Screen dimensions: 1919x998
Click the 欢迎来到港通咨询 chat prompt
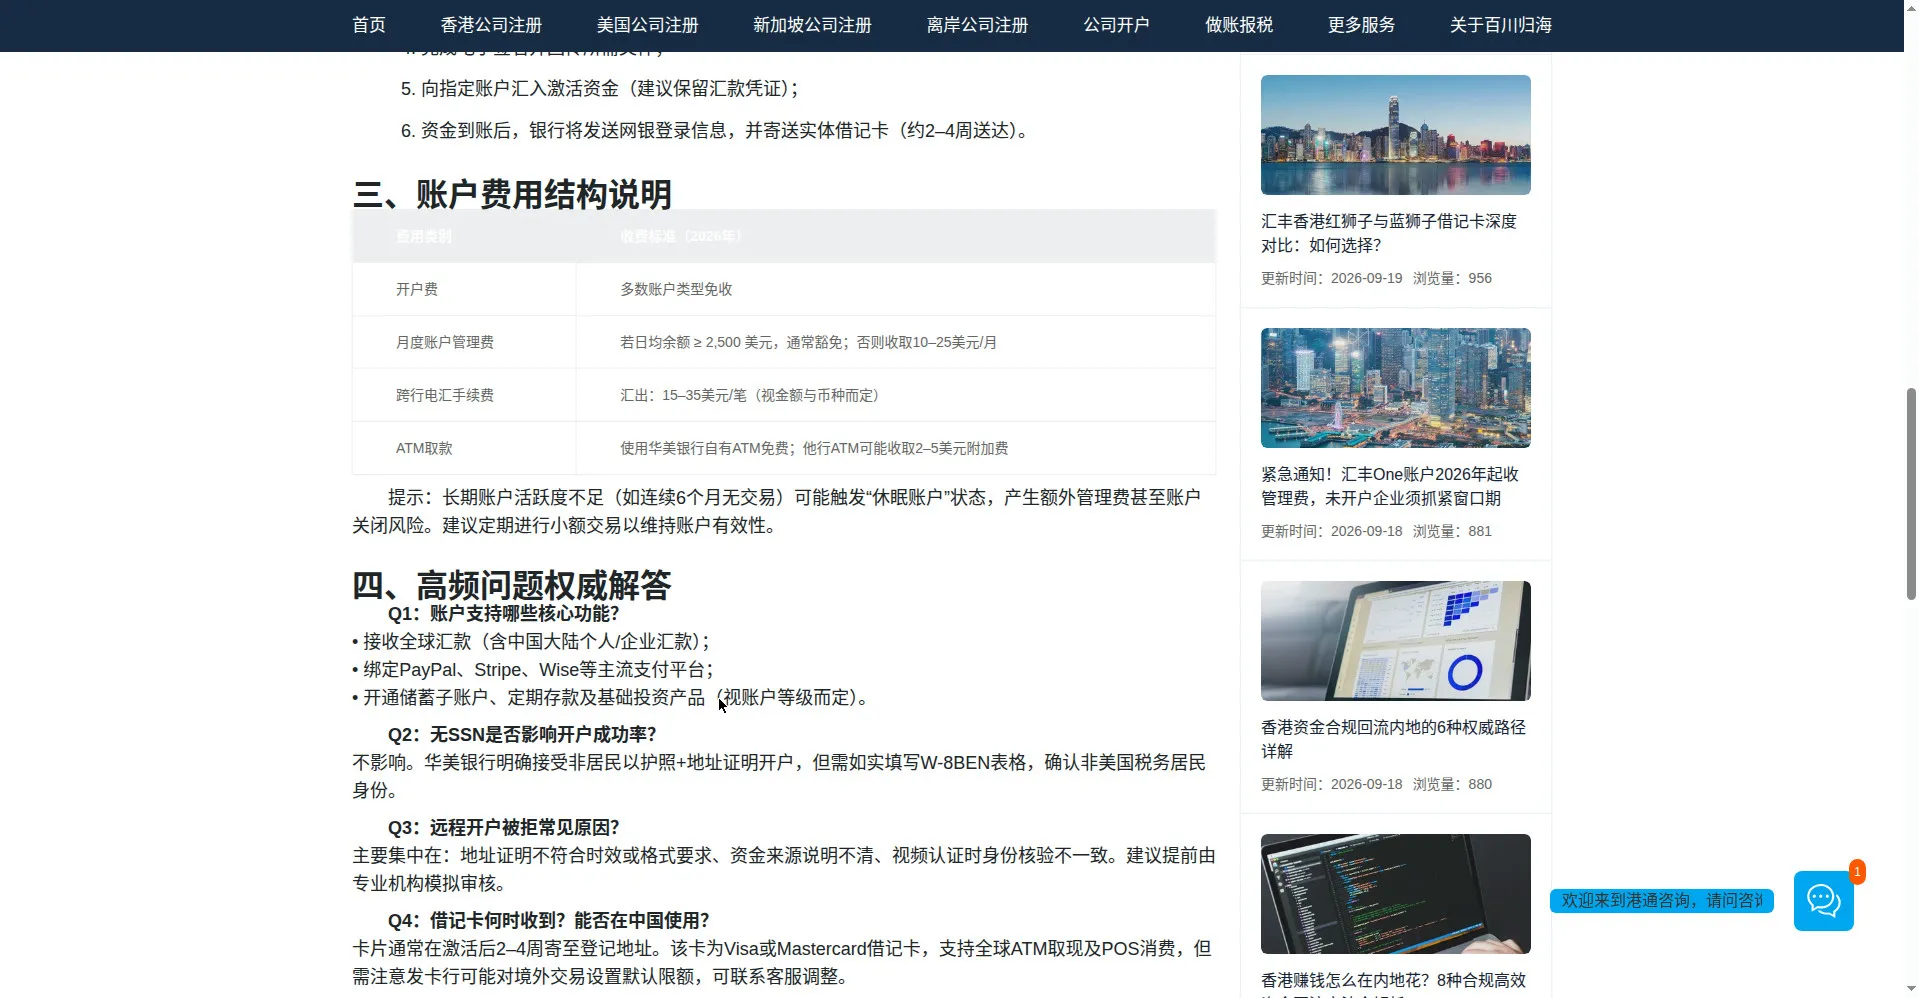[1662, 901]
